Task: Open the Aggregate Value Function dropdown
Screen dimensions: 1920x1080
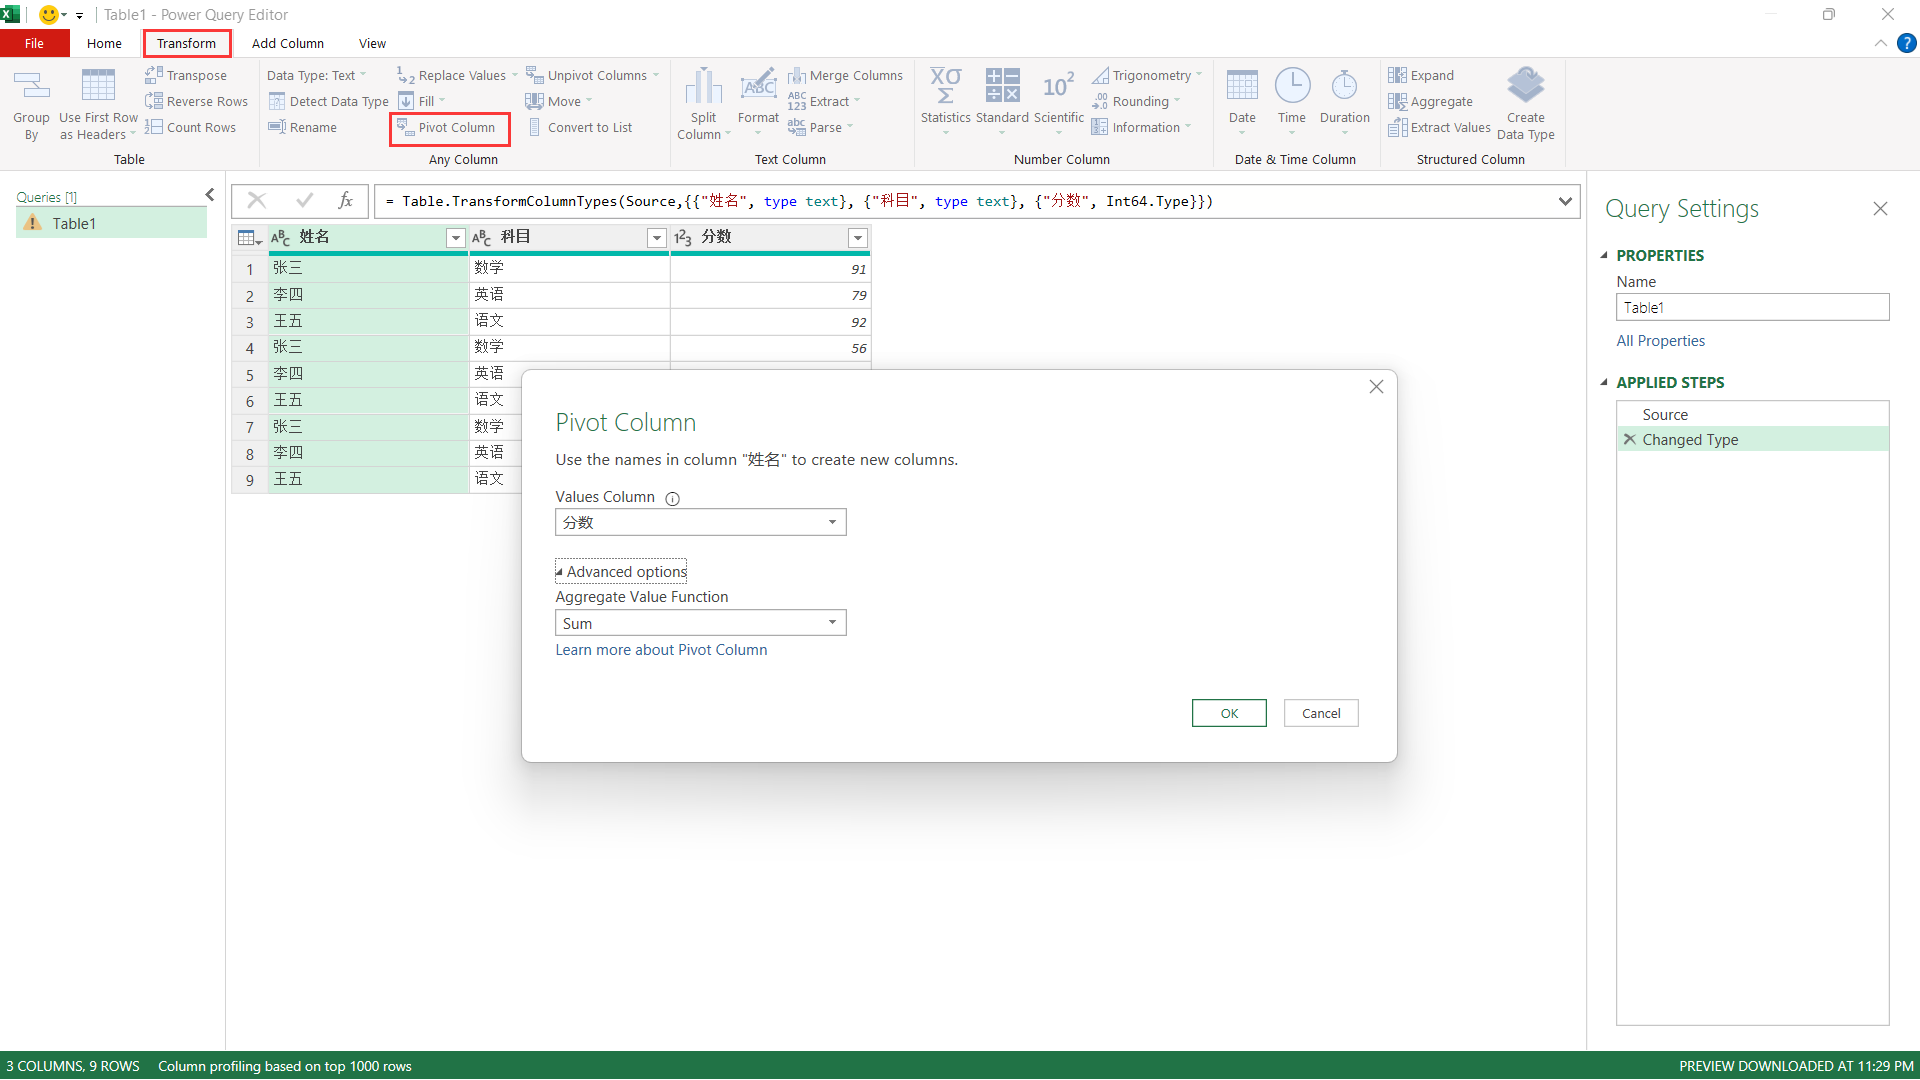Action: [x=832, y=623]
